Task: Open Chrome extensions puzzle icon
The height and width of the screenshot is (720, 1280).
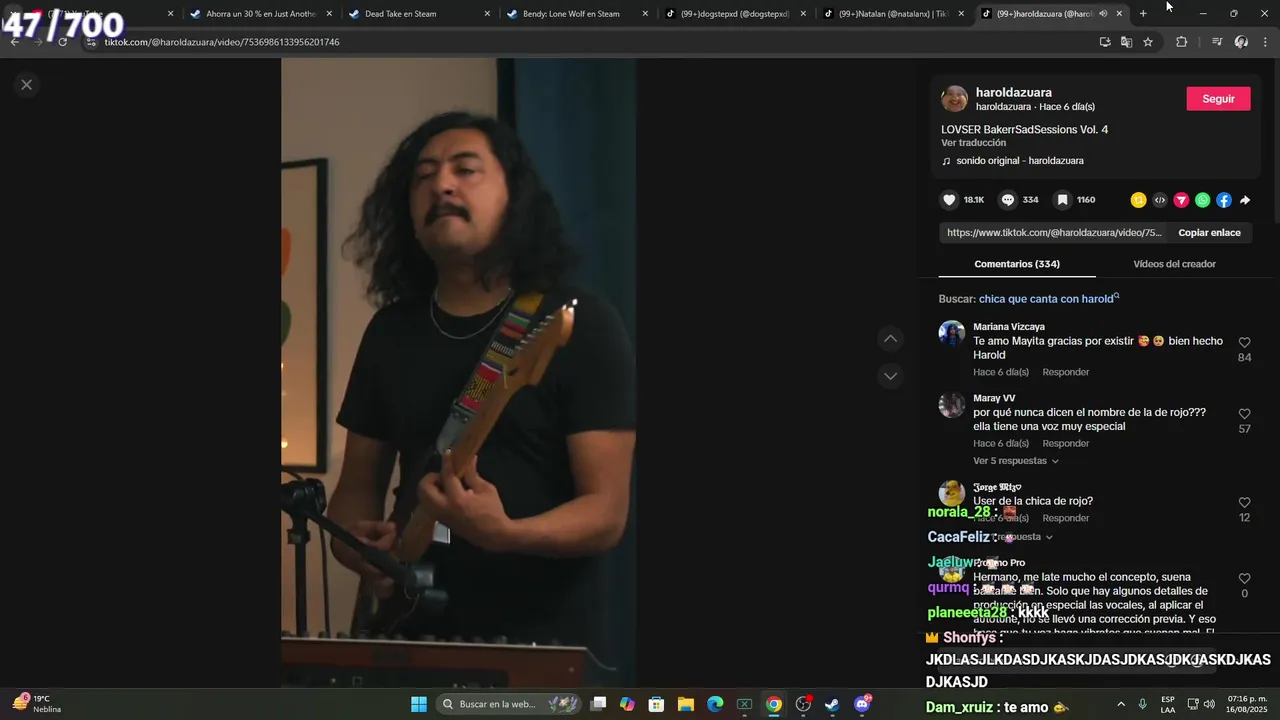Action: click(x=1181, y=42)
